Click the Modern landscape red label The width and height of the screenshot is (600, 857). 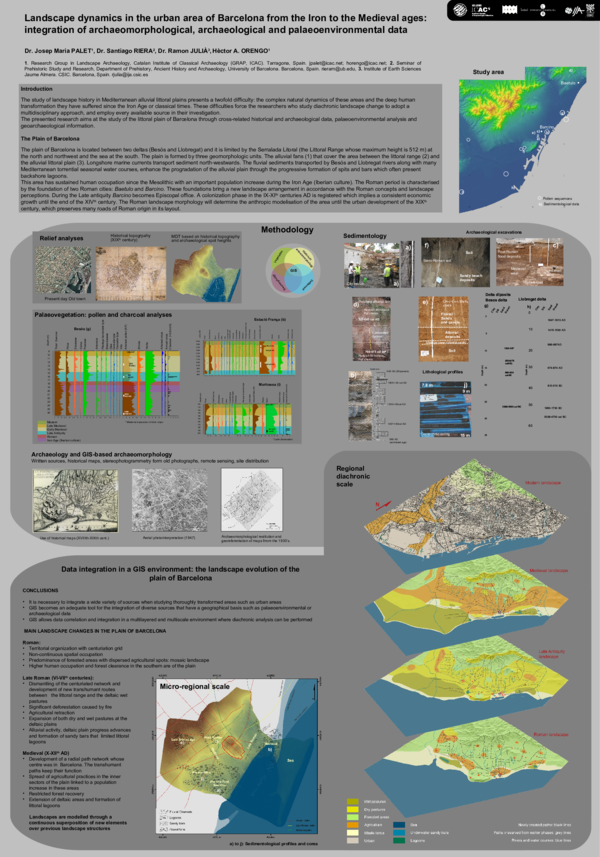point(543,483)
